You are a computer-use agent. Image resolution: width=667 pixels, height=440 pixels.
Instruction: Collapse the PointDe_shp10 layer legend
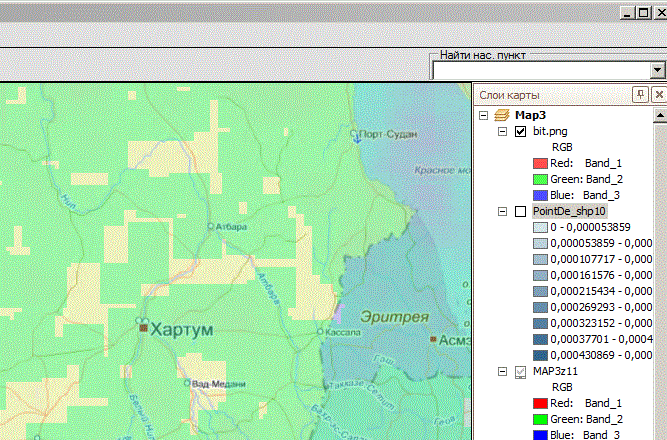(502, 211)
